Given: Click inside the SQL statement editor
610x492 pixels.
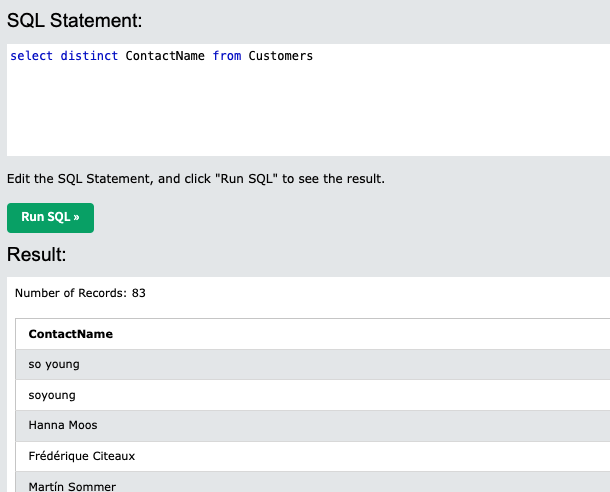Looking at the screenshot, I should (308, 100).
